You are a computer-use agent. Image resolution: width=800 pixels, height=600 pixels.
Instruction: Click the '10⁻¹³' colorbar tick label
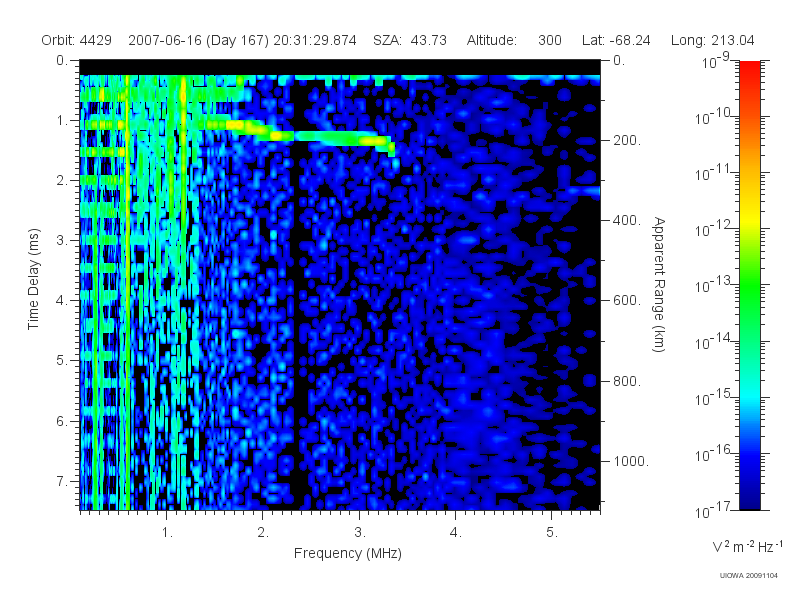pyautogui.click(x=715, y=285)
